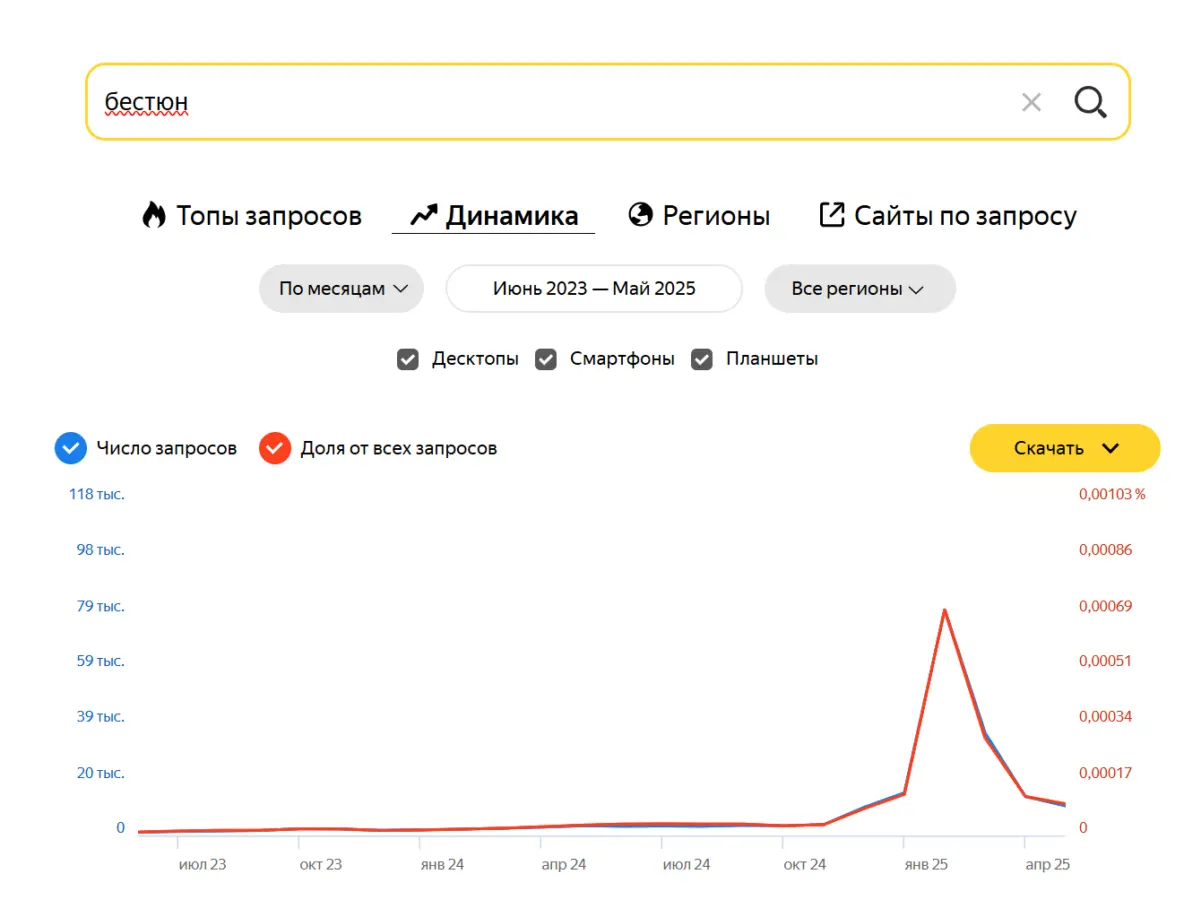The height and width of the screenshot is (900, 1184).
Task: Toggle blue Число запросов series checkmark
Action: pos(70,448)
